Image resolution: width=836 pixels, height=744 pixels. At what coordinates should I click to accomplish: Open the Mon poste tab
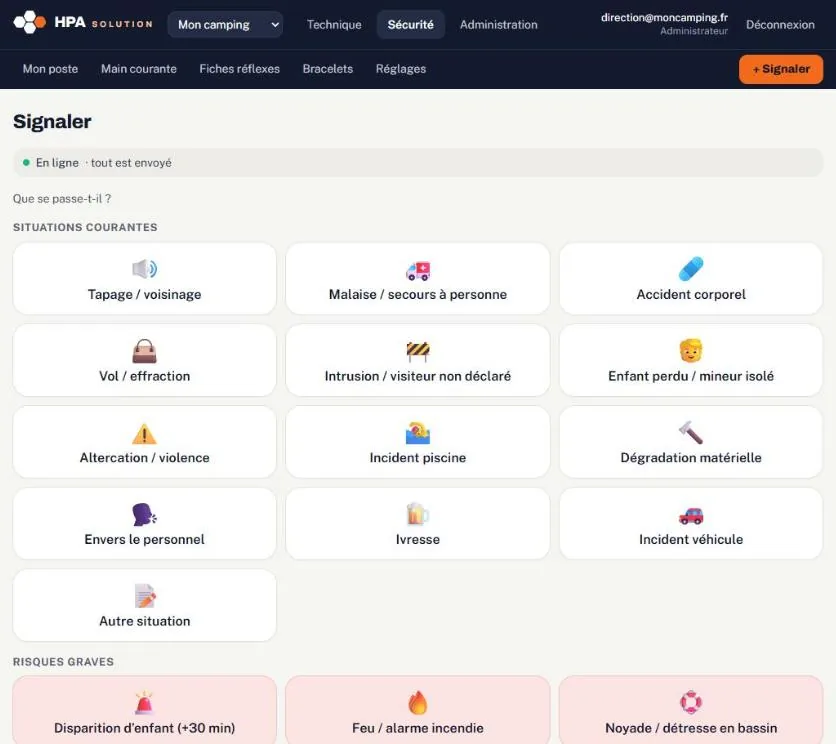pyautogui.click(x=50, y=69)
